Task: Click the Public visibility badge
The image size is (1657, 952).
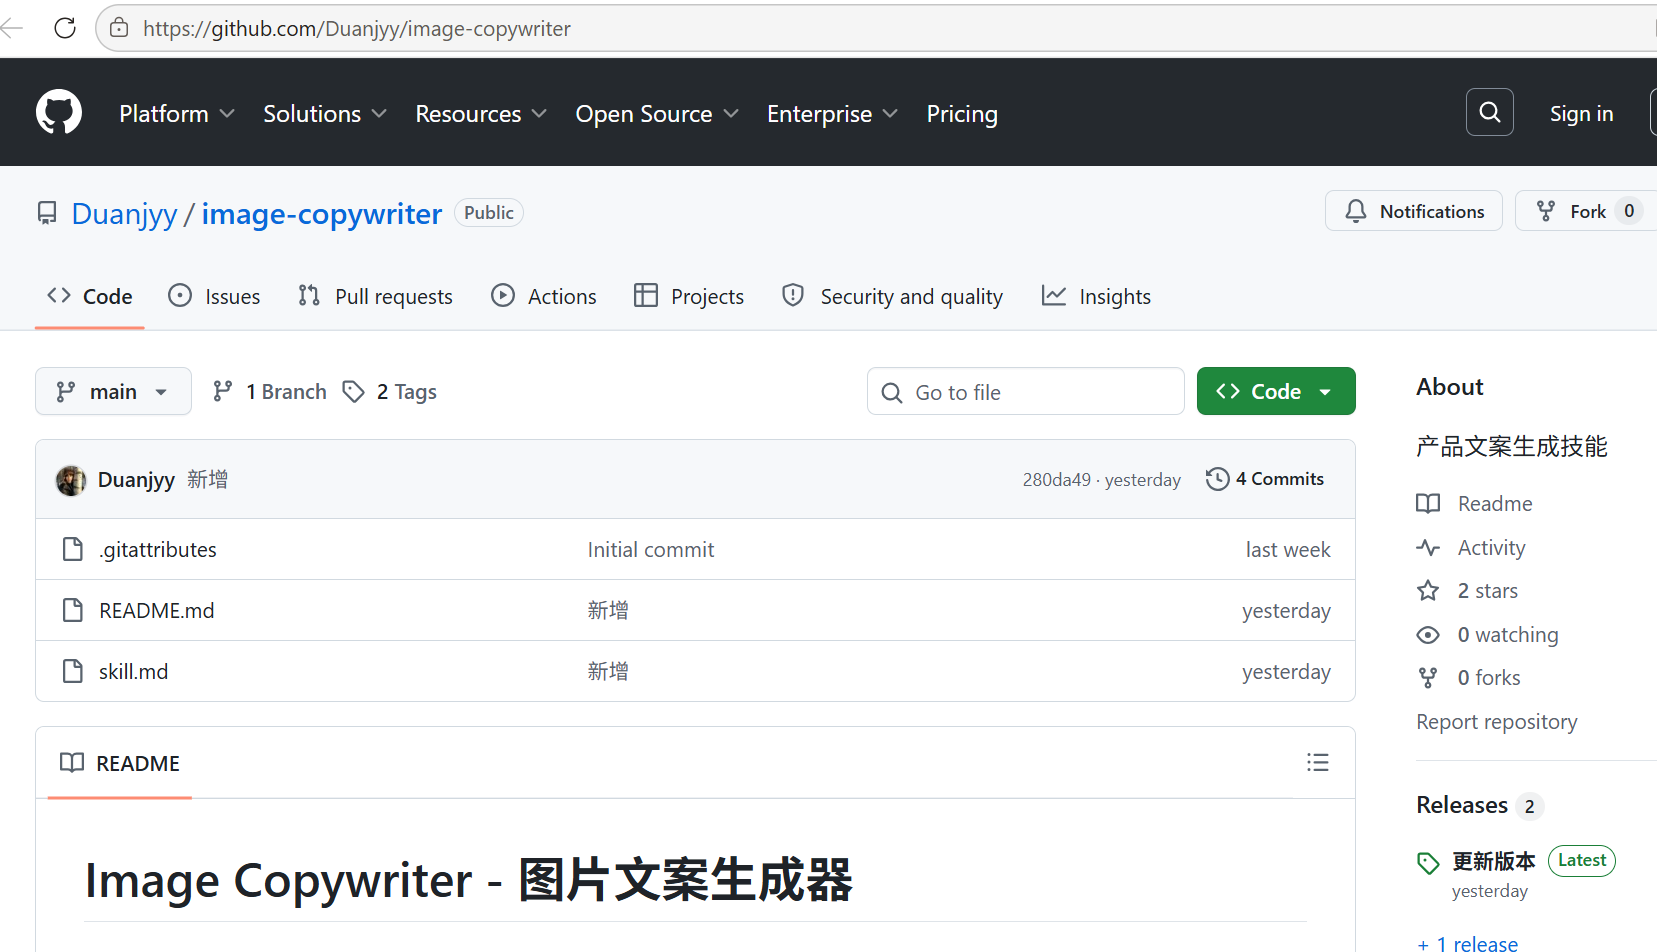Action: 489,212
